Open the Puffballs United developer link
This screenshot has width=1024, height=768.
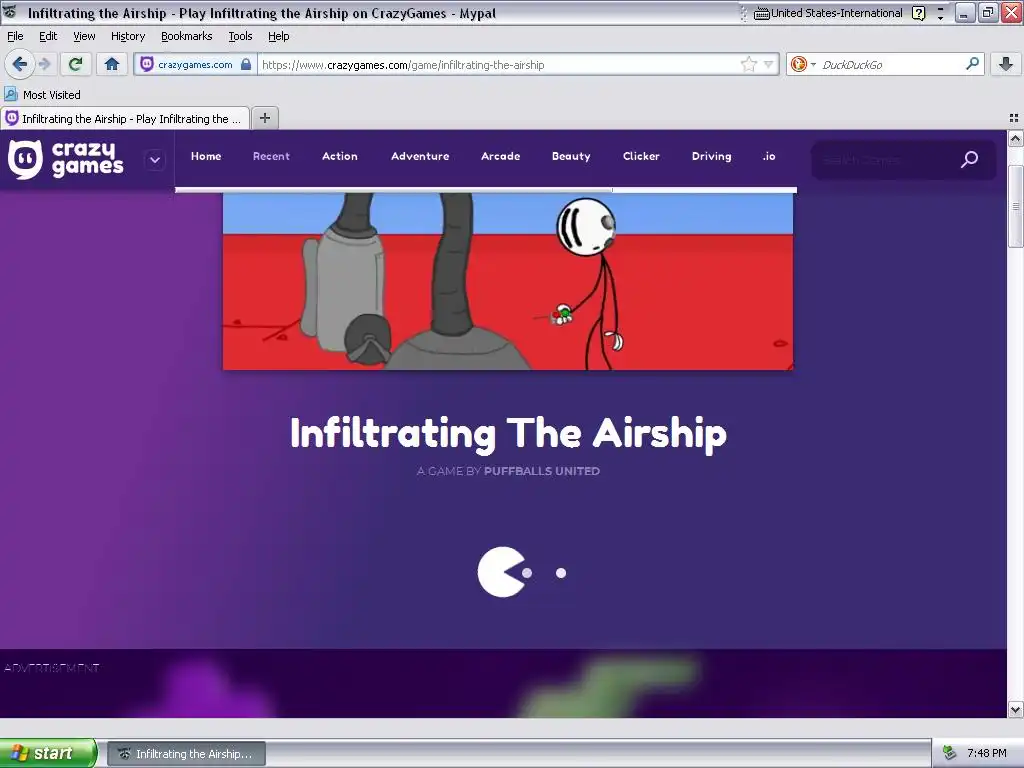click(x=541, y=471)
